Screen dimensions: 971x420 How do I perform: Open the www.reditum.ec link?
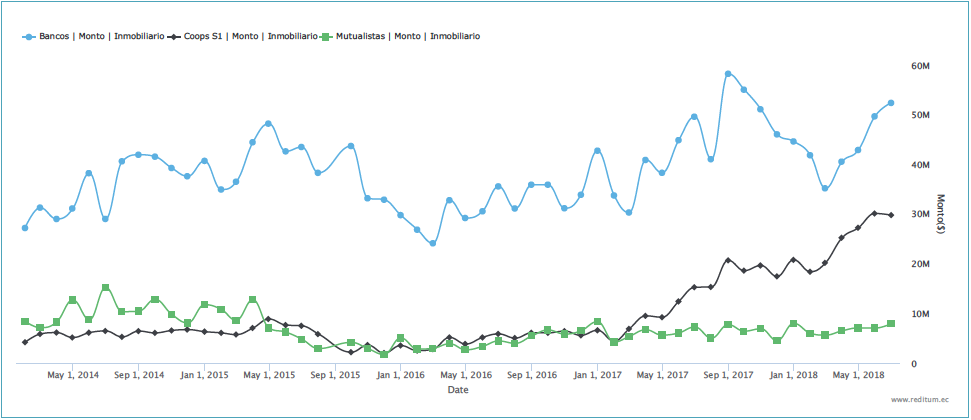(922, 399)
